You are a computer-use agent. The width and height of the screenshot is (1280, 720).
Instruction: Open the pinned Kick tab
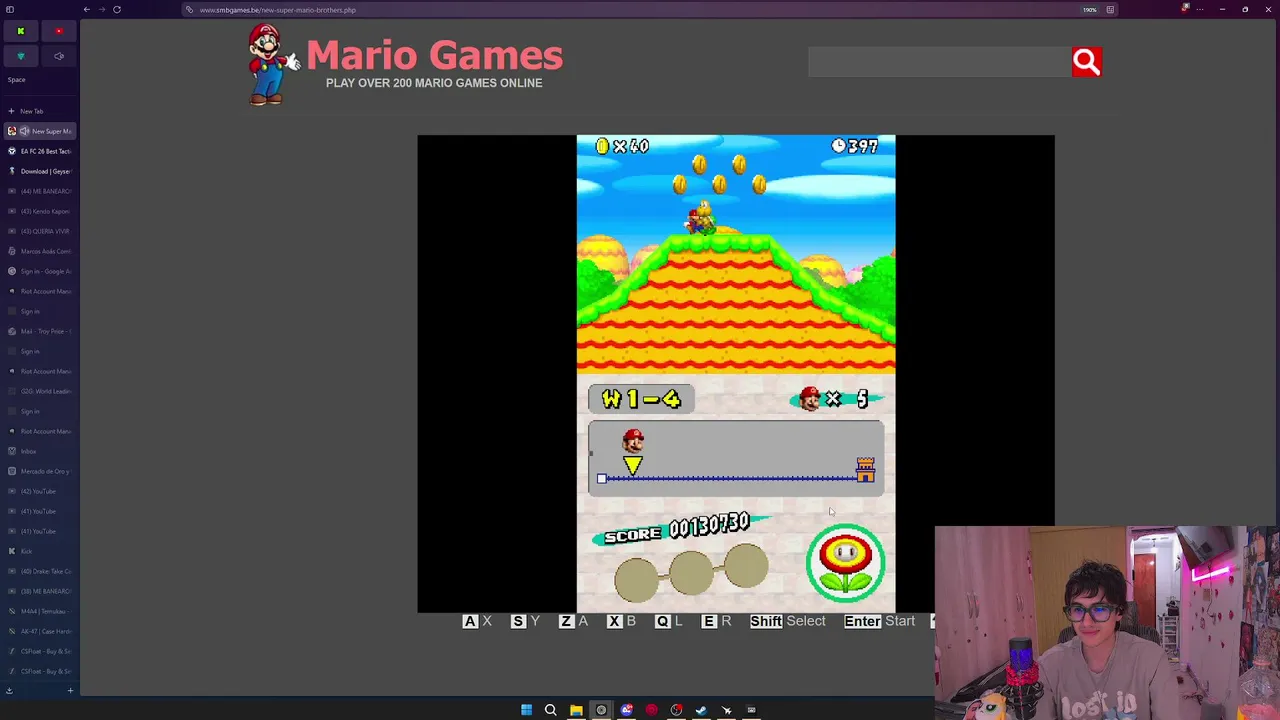20,31
